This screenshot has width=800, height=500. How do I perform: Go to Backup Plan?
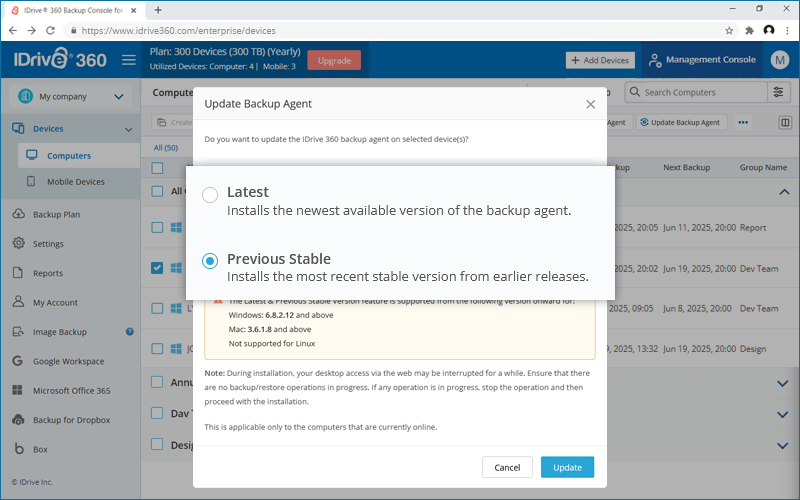coord(56,214)
